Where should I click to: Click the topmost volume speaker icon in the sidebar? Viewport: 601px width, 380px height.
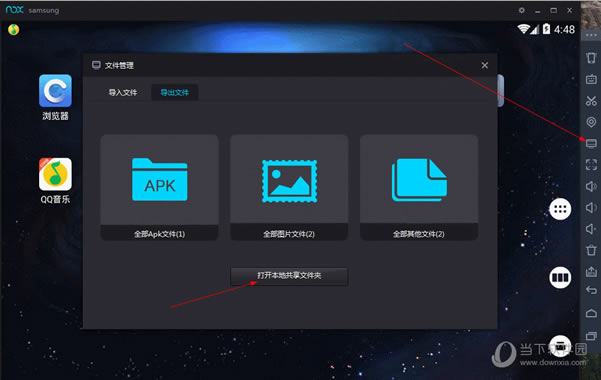(591, 187)
